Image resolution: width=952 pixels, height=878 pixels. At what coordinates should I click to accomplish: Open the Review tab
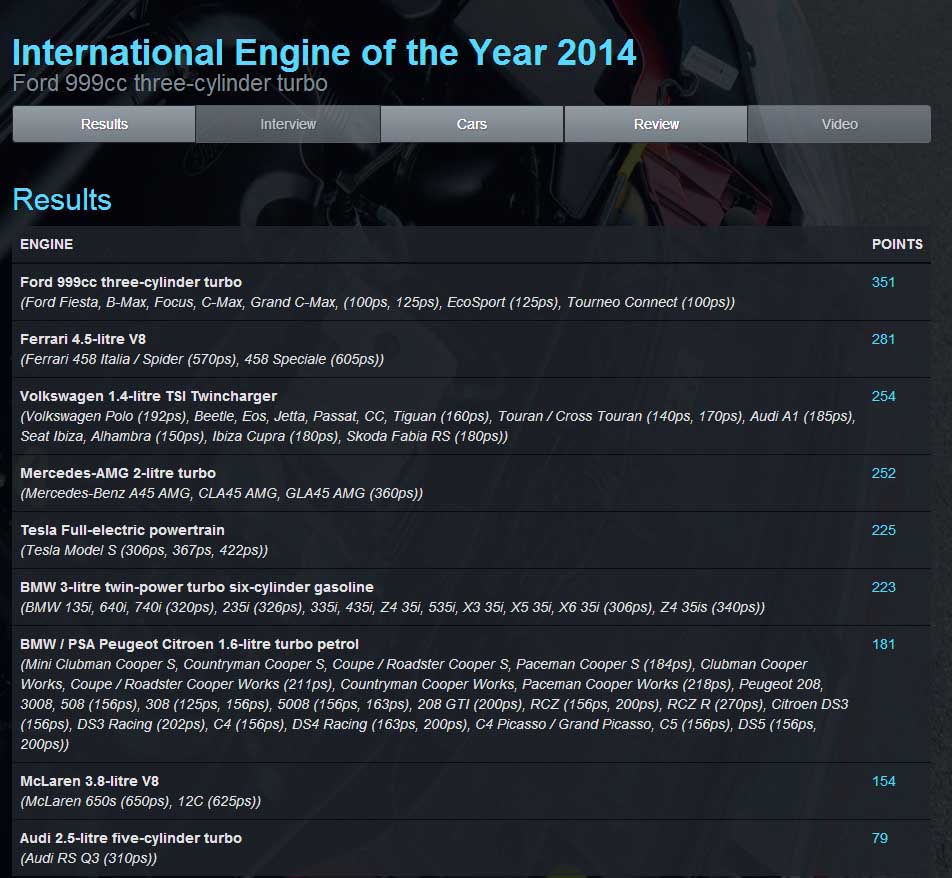tap(656, 124)
